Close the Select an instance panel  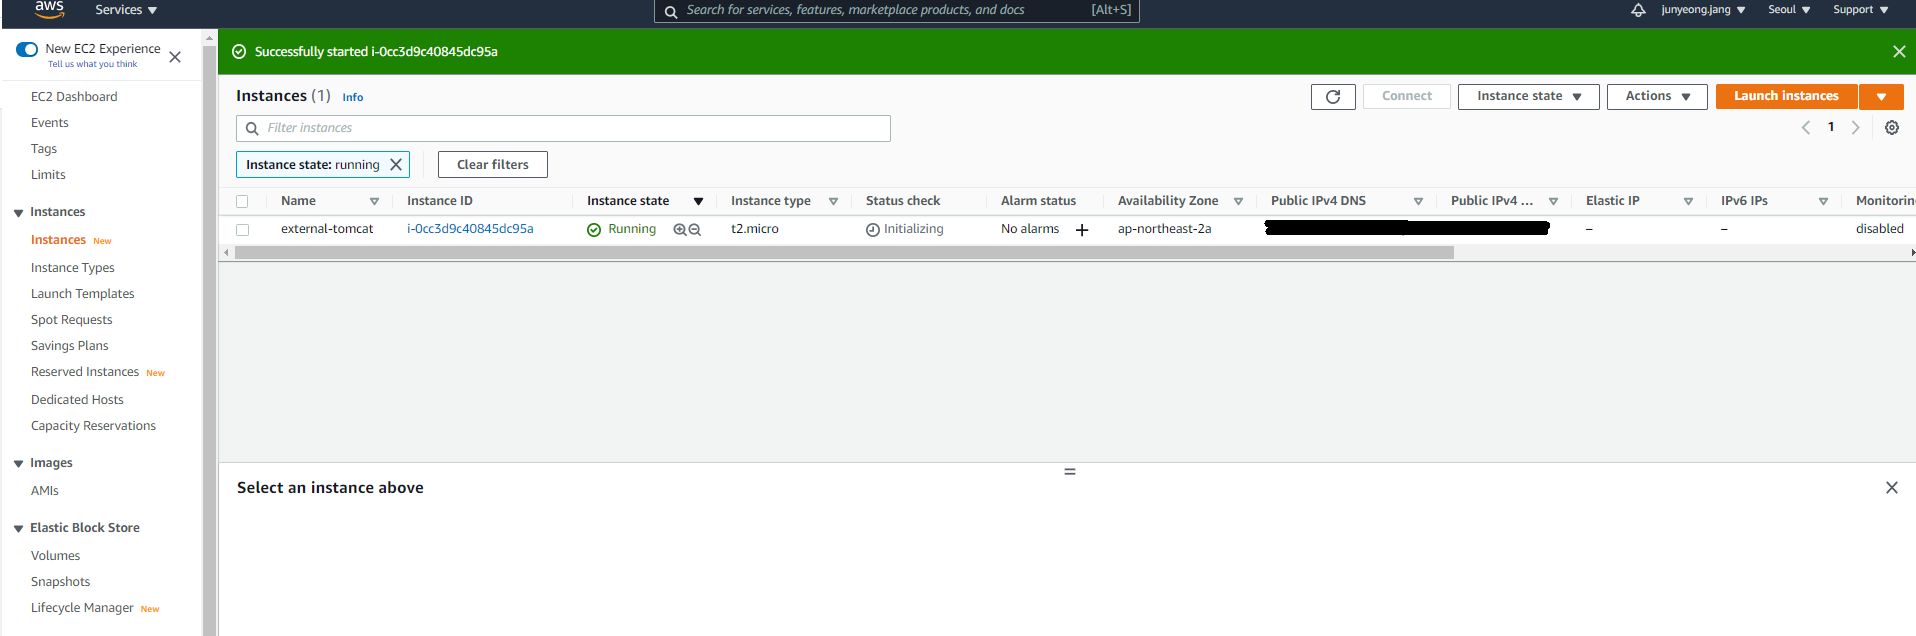[x=1892, y=488]
